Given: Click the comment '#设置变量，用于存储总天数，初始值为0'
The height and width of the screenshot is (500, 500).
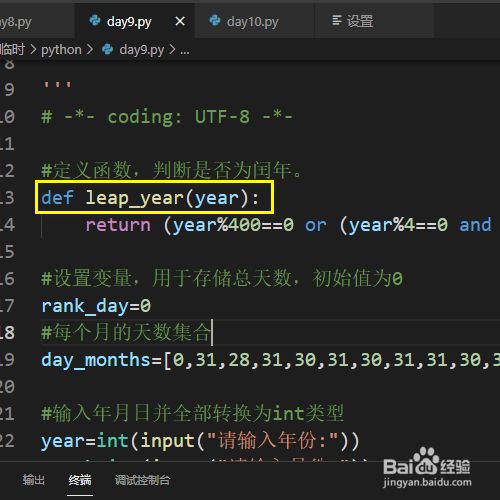Looking at the screenshot, I should click(222, 278).
